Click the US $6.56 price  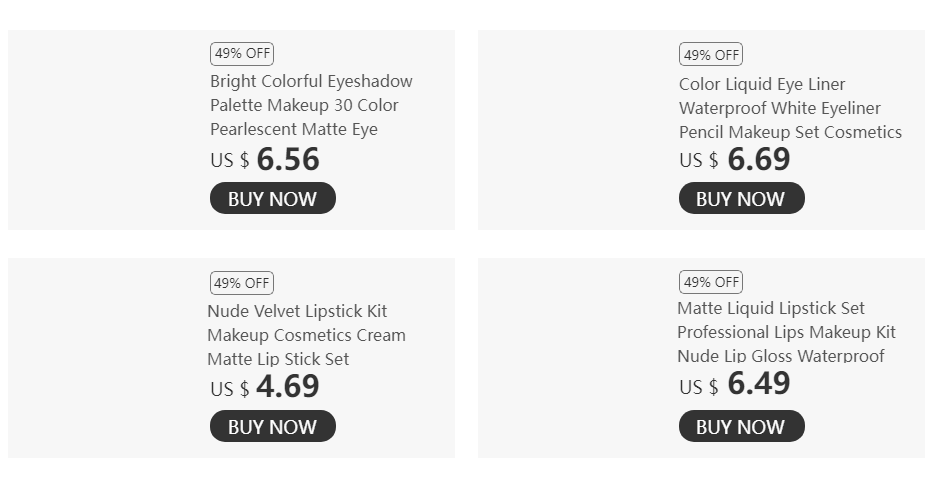pyautogui.click(x=265, y=159)
